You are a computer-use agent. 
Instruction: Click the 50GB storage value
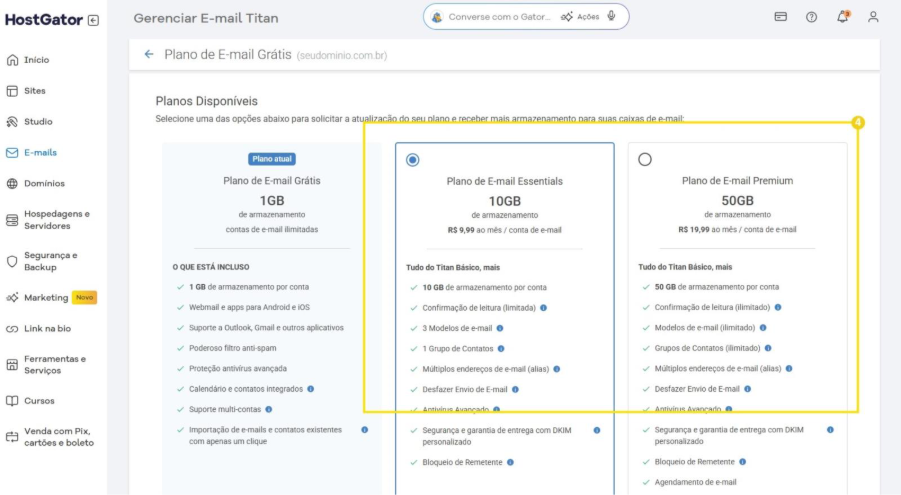coord(737,201)
